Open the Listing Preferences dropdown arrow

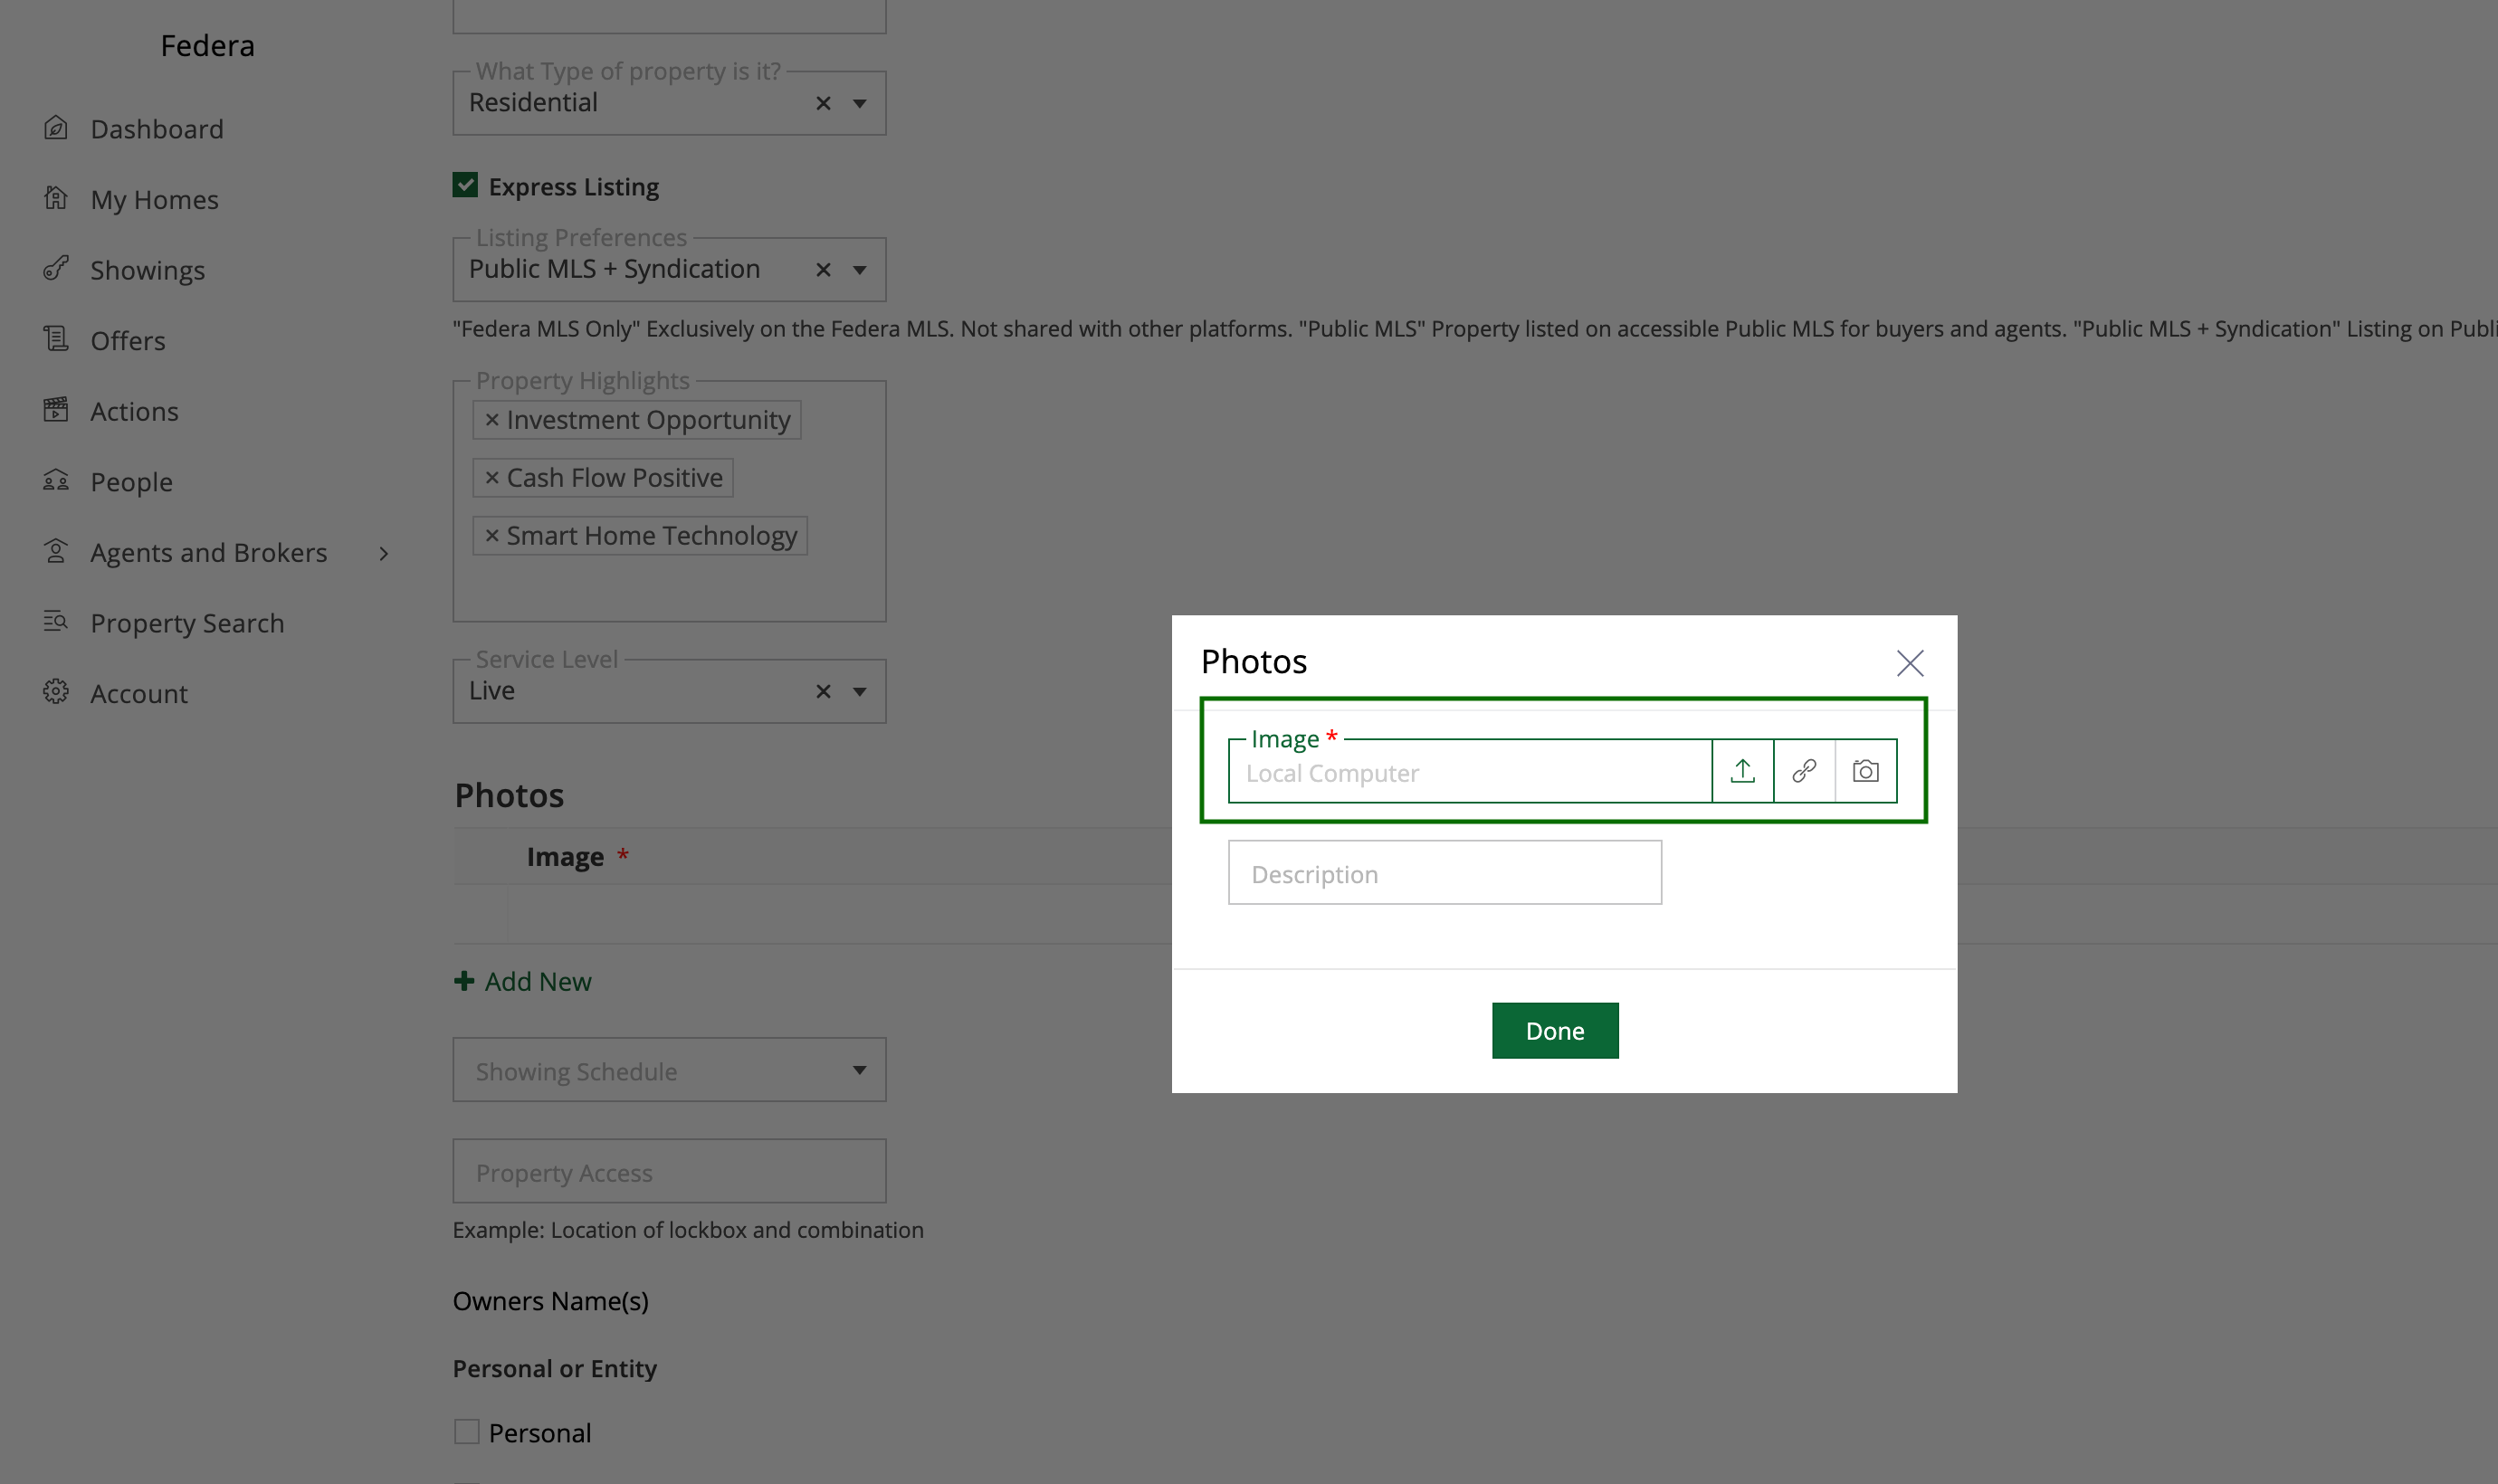(x=860, y=270)
